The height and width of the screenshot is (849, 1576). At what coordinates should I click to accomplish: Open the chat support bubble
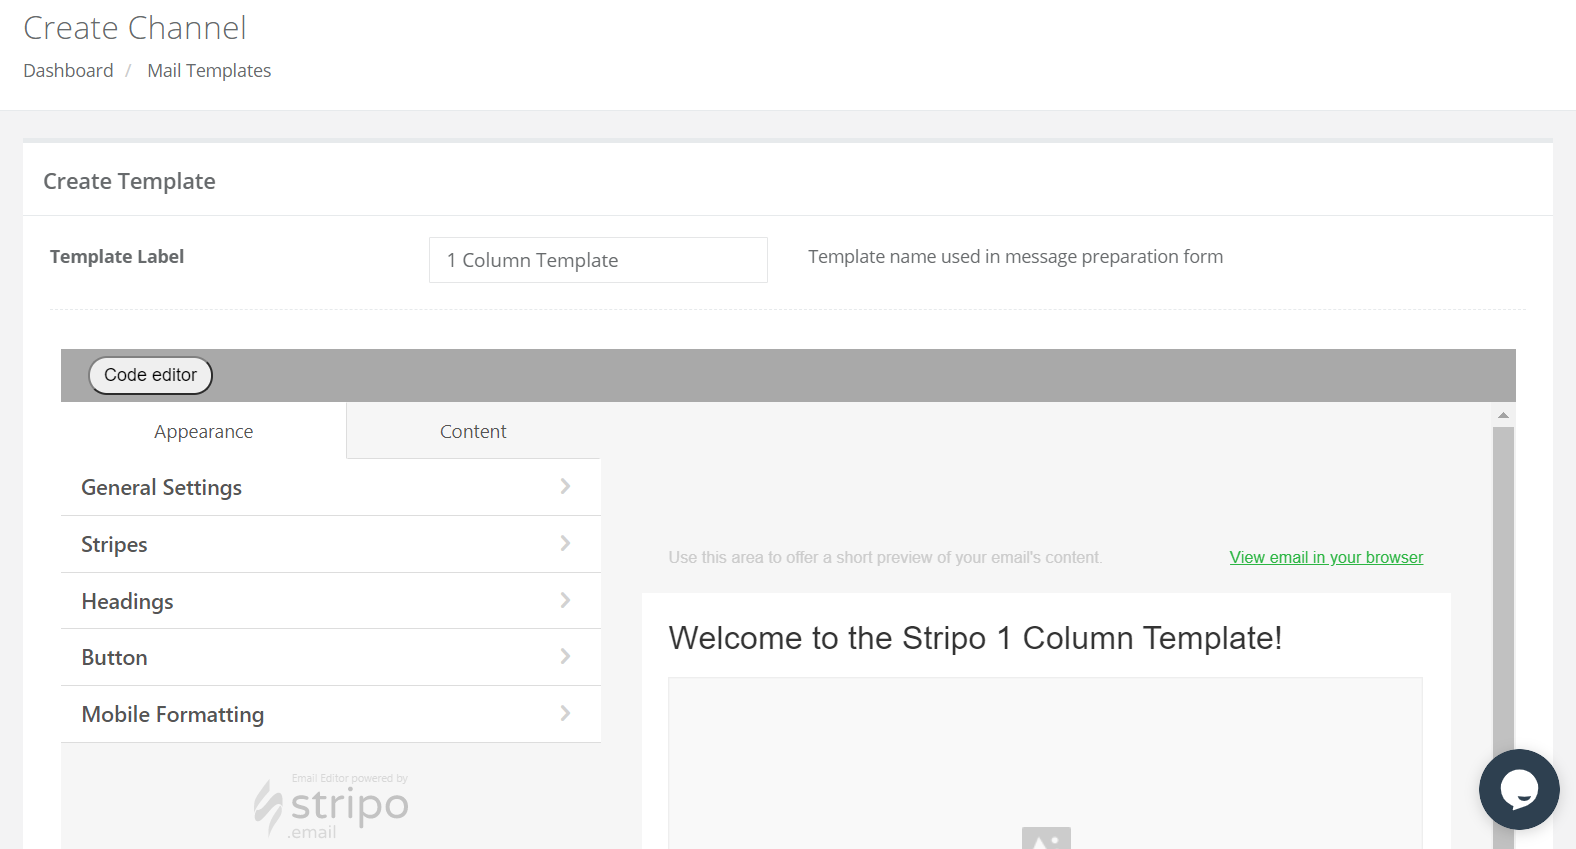click(1519, 789)
